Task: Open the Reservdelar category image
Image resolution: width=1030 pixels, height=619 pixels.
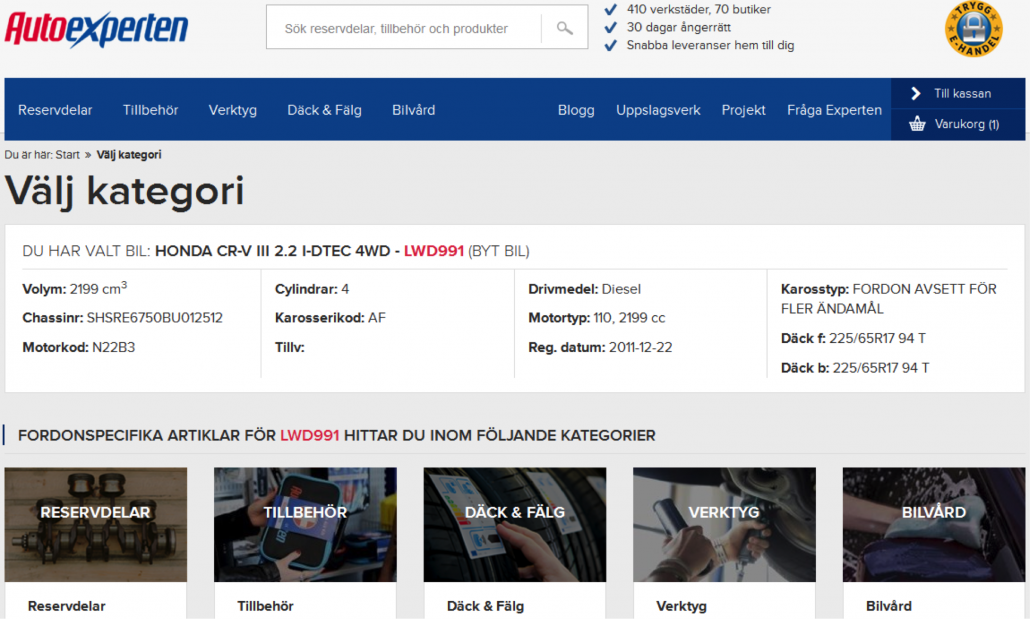Action: click(x=96, y=524)
